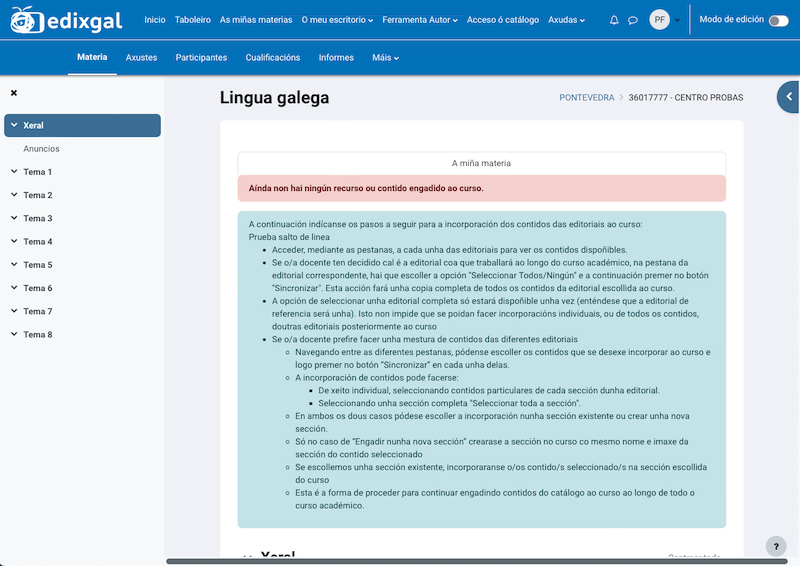Open the notifications bell
The height and width of the screenshot is (566, 800).
click(614, 20)
